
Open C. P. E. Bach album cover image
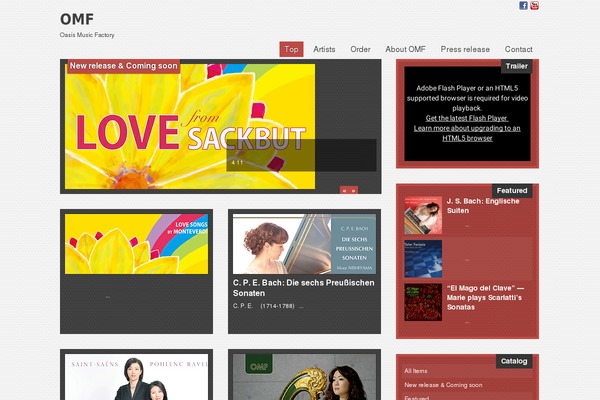(304, 244)
